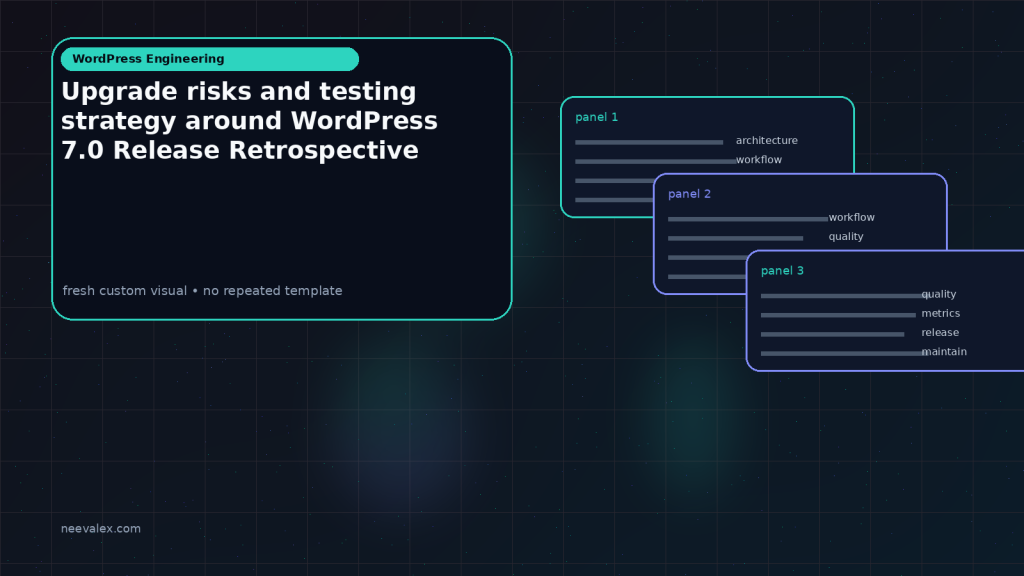The height and width of the screenshot is (576, 1024).
Task: Click 'release' label in panel 3
Action: (x=940, y=332)
